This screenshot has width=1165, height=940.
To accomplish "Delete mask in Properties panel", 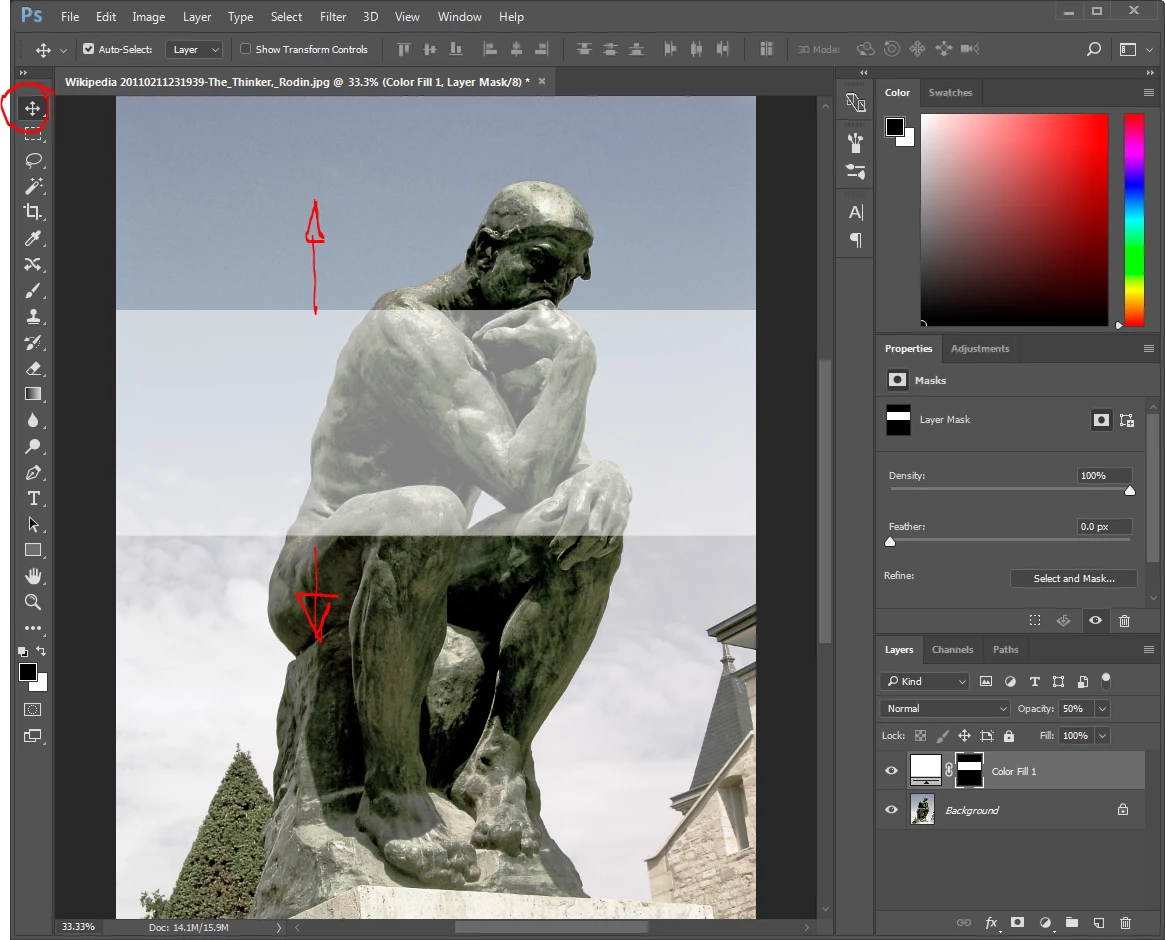I will (1124, 620).
